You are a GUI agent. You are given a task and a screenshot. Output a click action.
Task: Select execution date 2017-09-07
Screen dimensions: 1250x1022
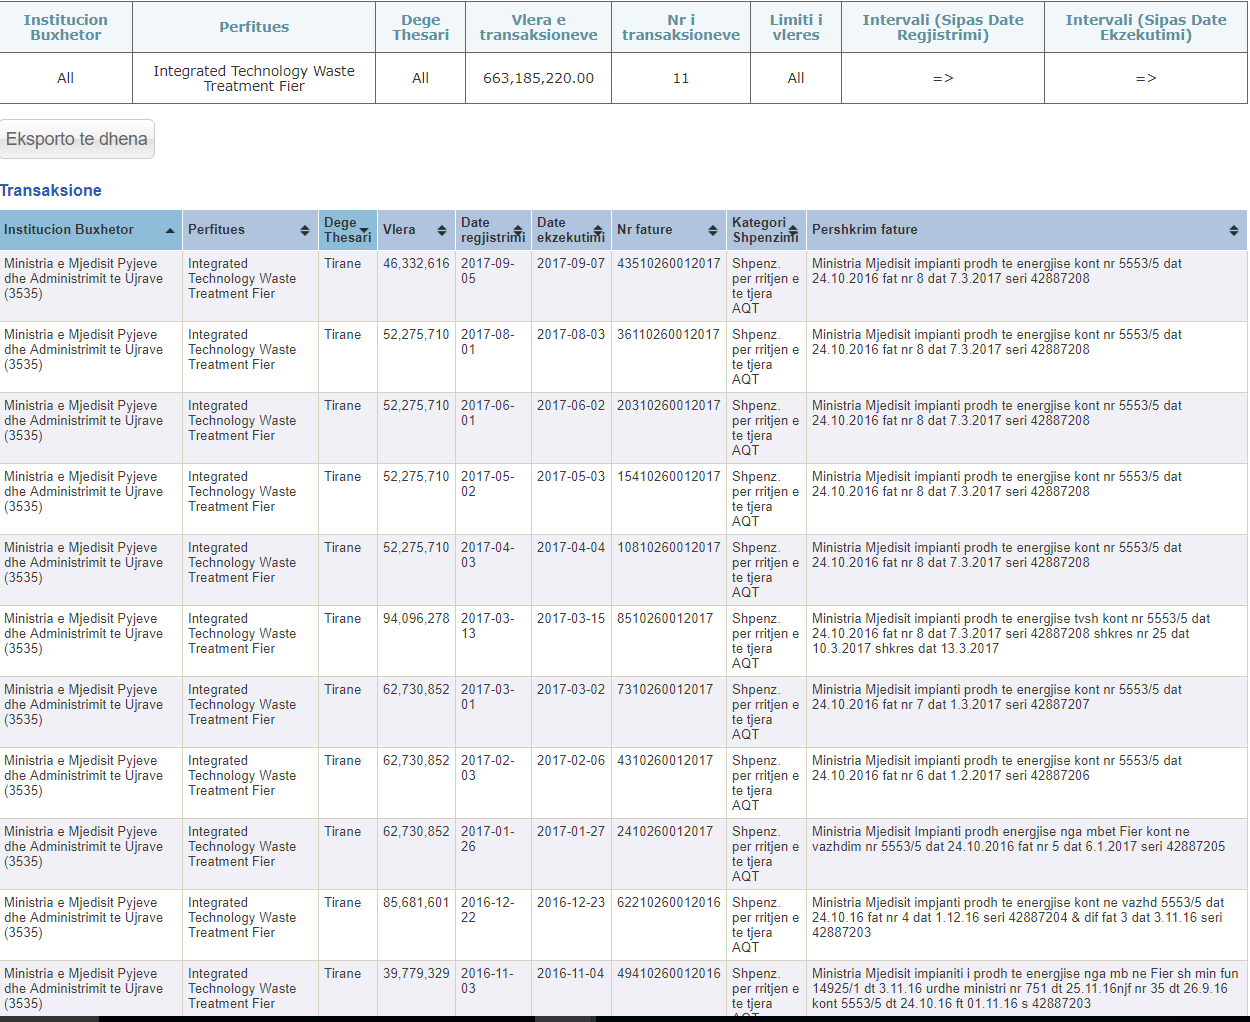coord(571,264)
